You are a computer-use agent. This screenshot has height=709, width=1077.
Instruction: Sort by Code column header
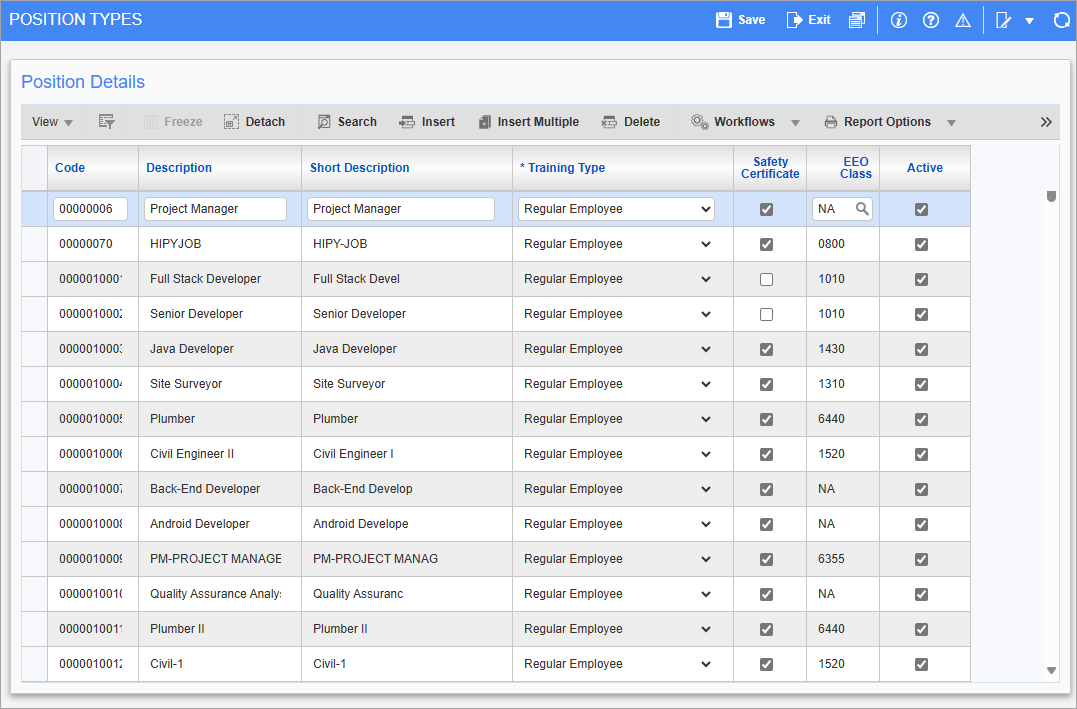70,168
